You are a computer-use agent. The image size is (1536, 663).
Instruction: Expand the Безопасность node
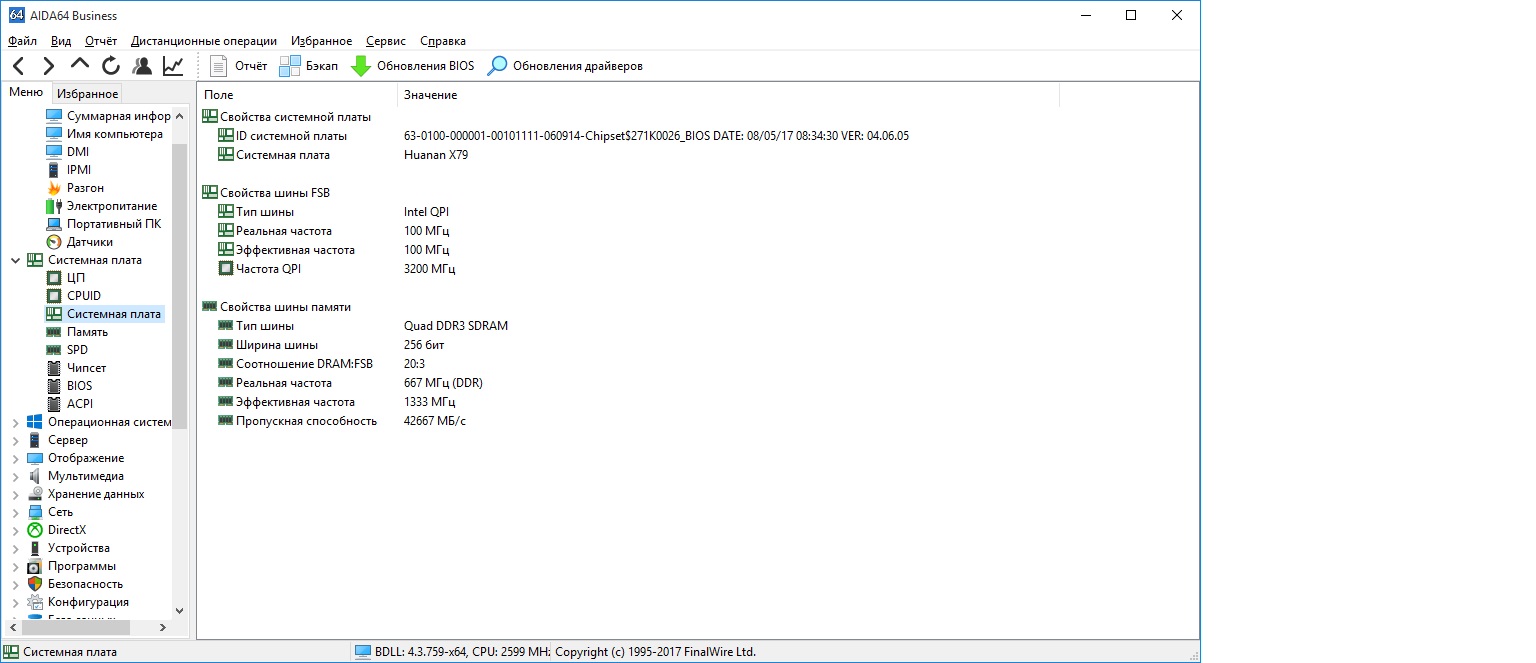(15, 584)
